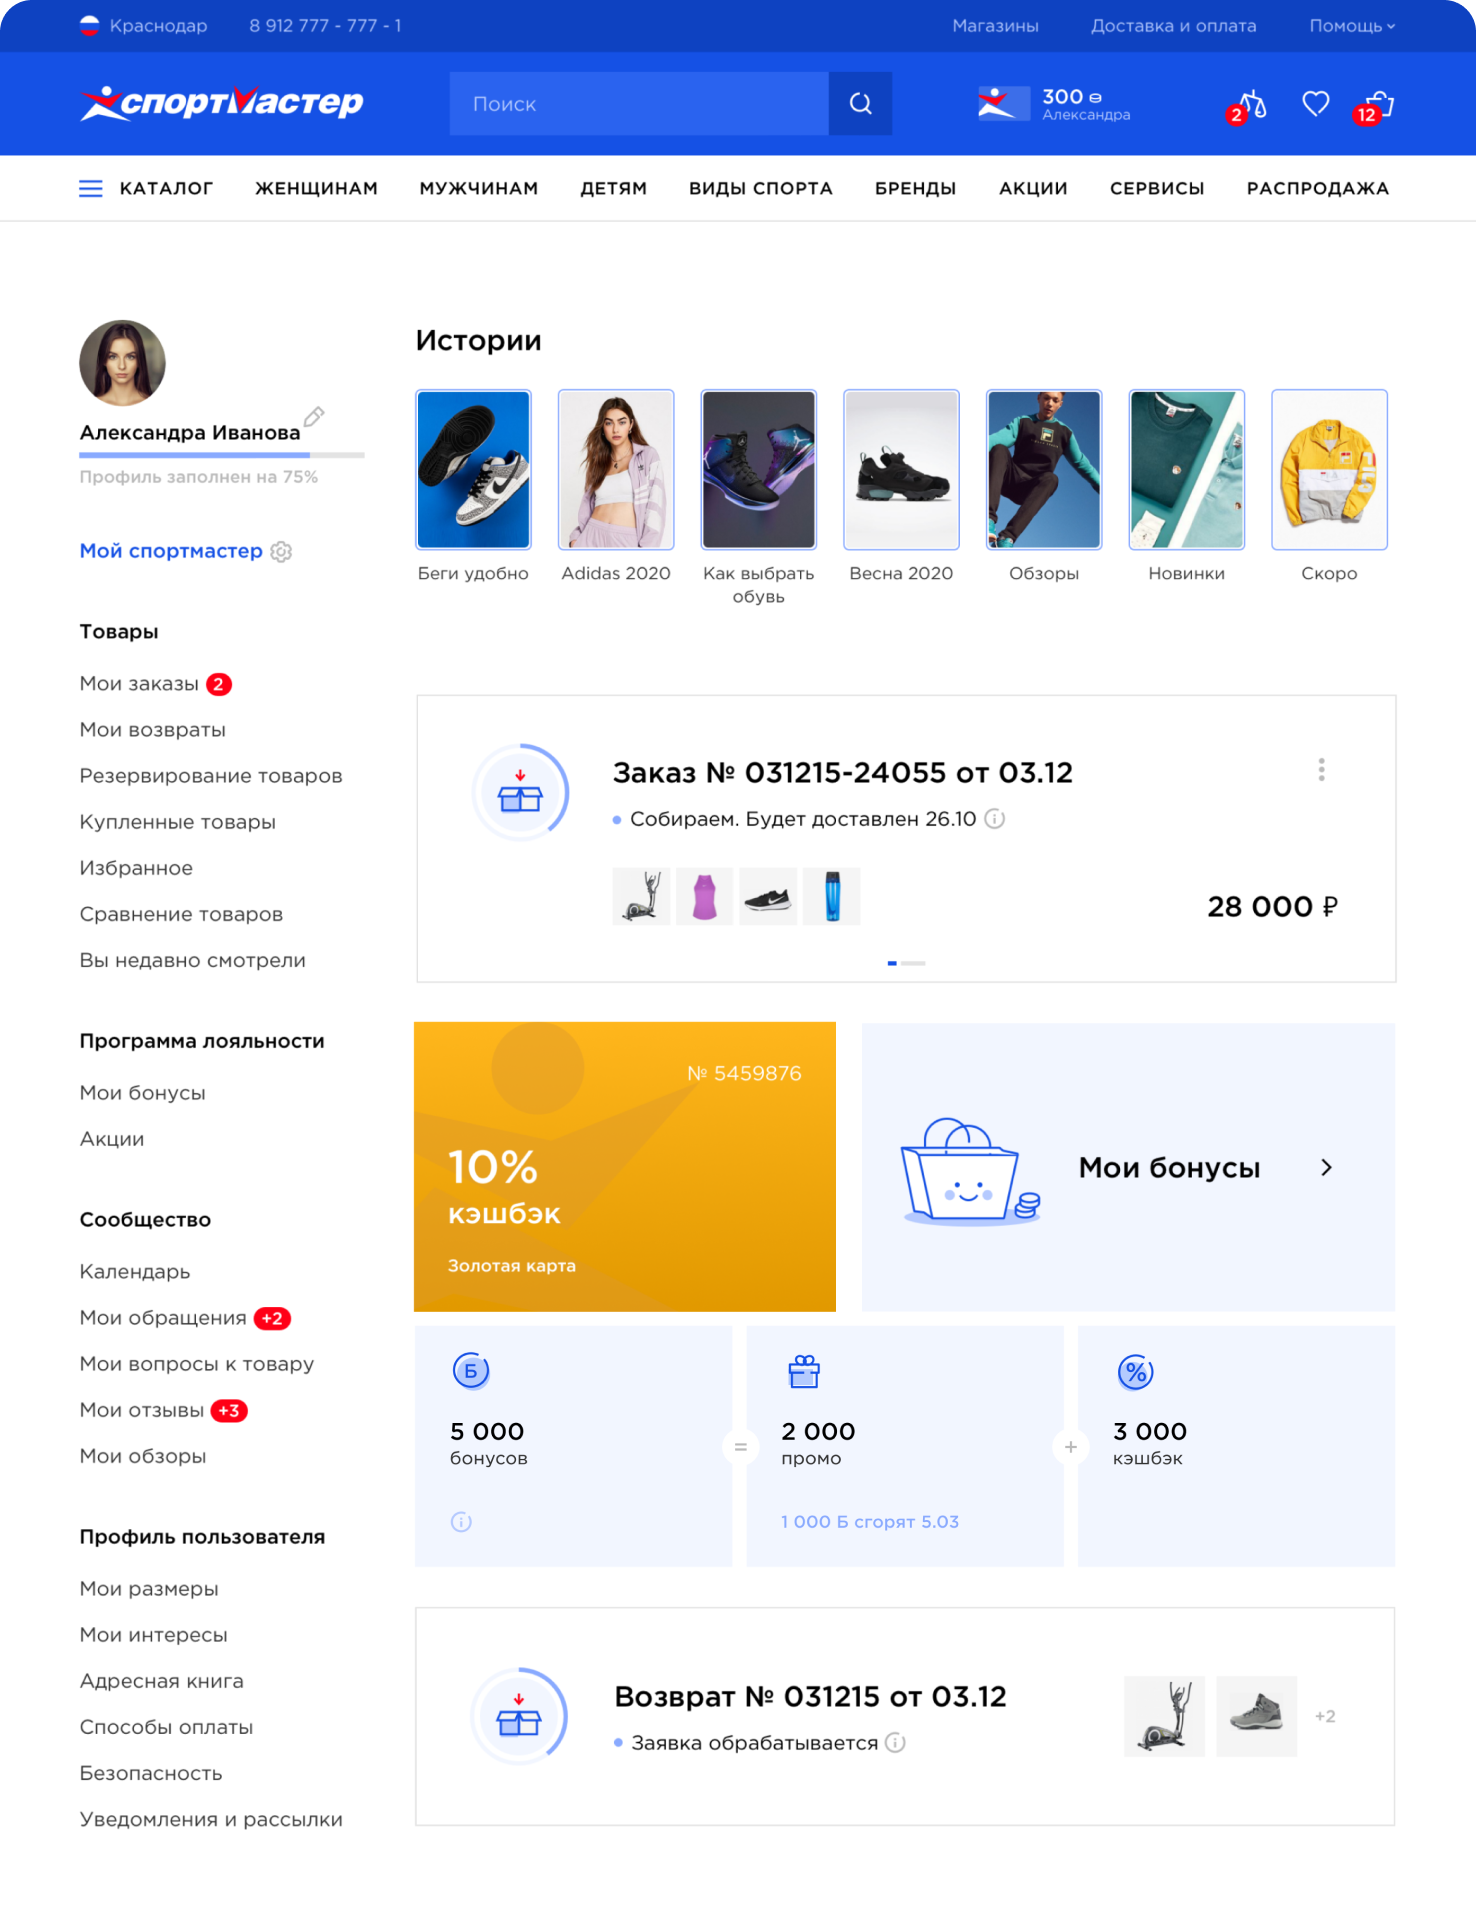This screenshot has height=1922, width=1476.
Task: Click info icon under 5 000 бонусов
Action: pos(461,1522)
